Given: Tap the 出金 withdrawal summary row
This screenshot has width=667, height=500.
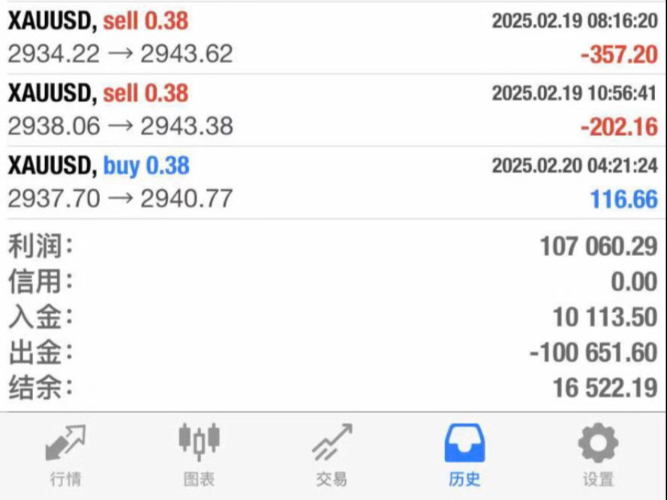Looking at the screenshot, I should pos(333,352).
